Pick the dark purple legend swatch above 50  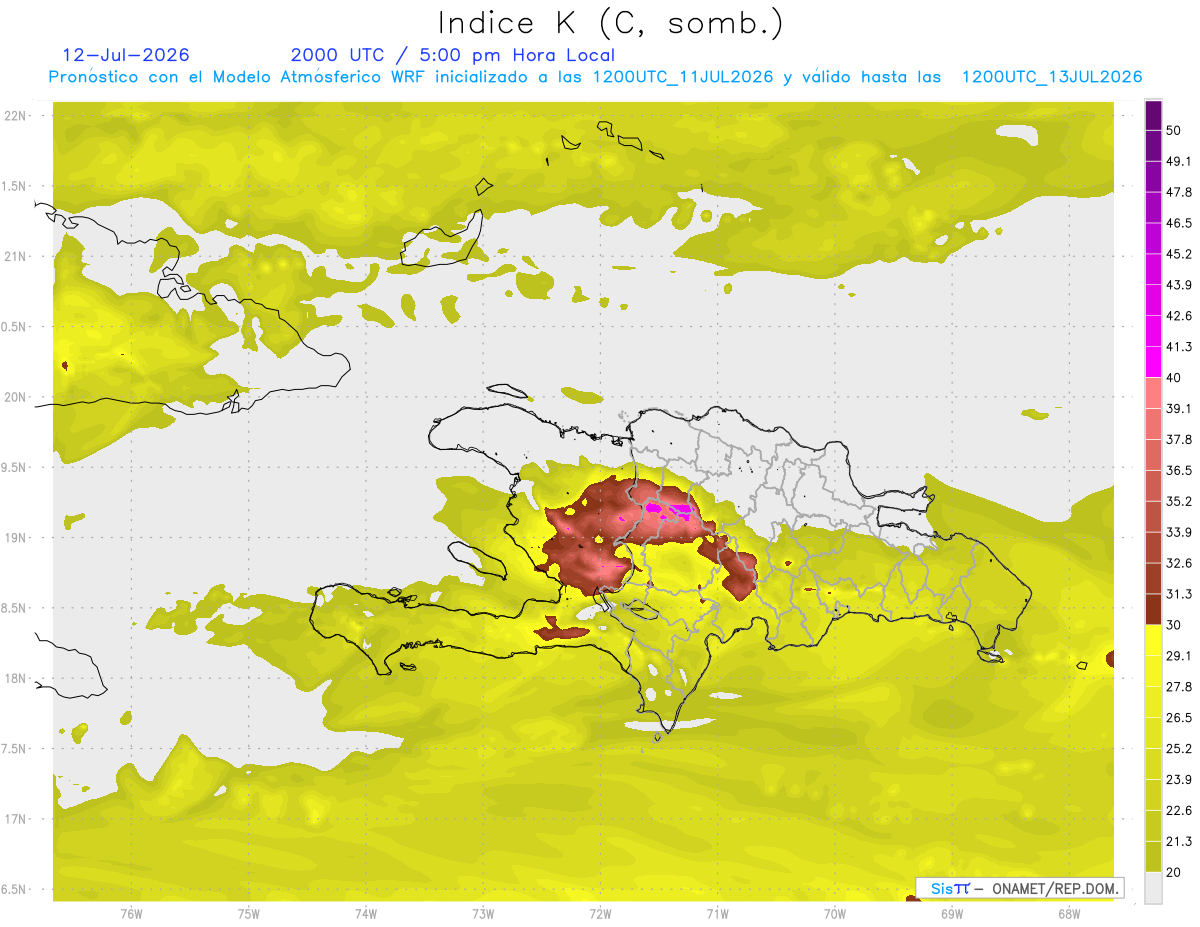(x=1154, y=115)
